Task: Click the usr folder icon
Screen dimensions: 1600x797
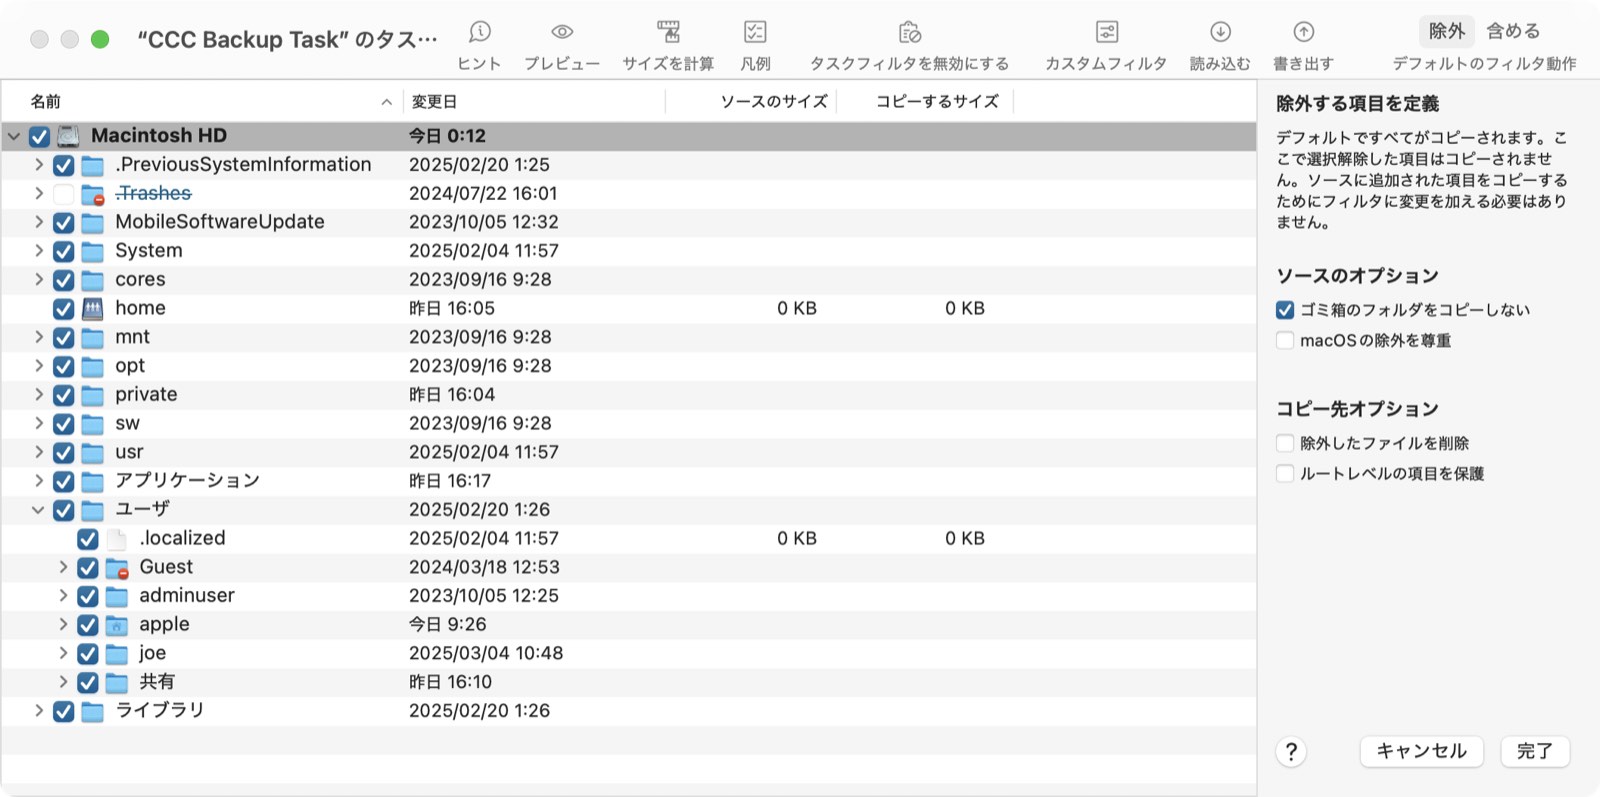Action: point(92,453)
